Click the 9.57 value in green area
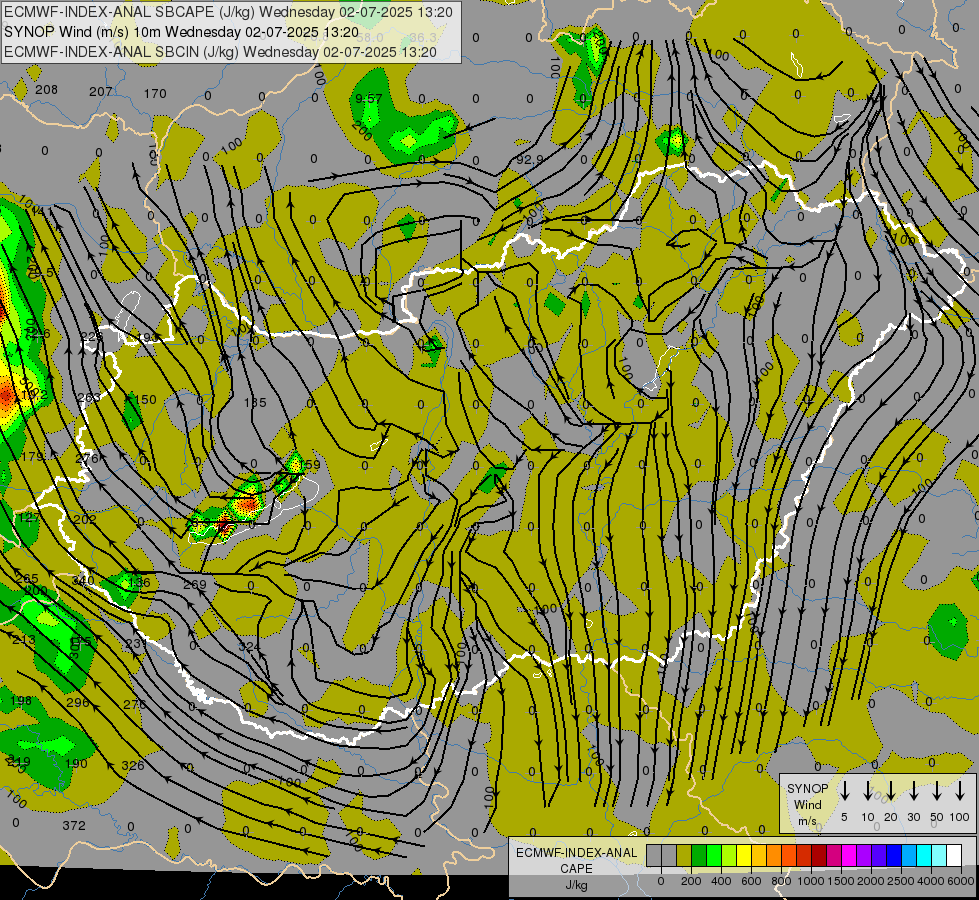Image resolution: width=979 pixels, height=900 pixels. point(368,99)
